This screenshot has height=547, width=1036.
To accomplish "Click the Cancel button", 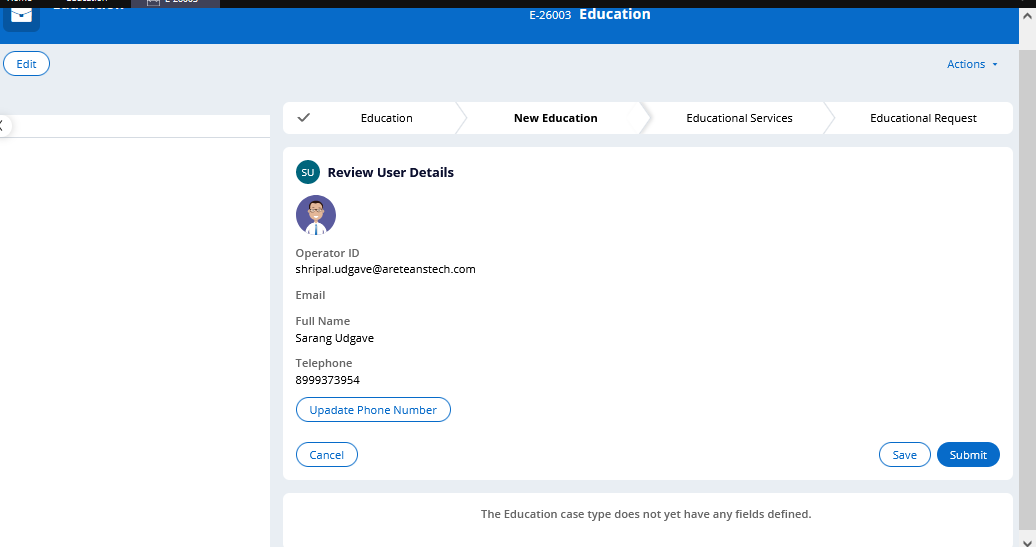I will pos(326,455).
